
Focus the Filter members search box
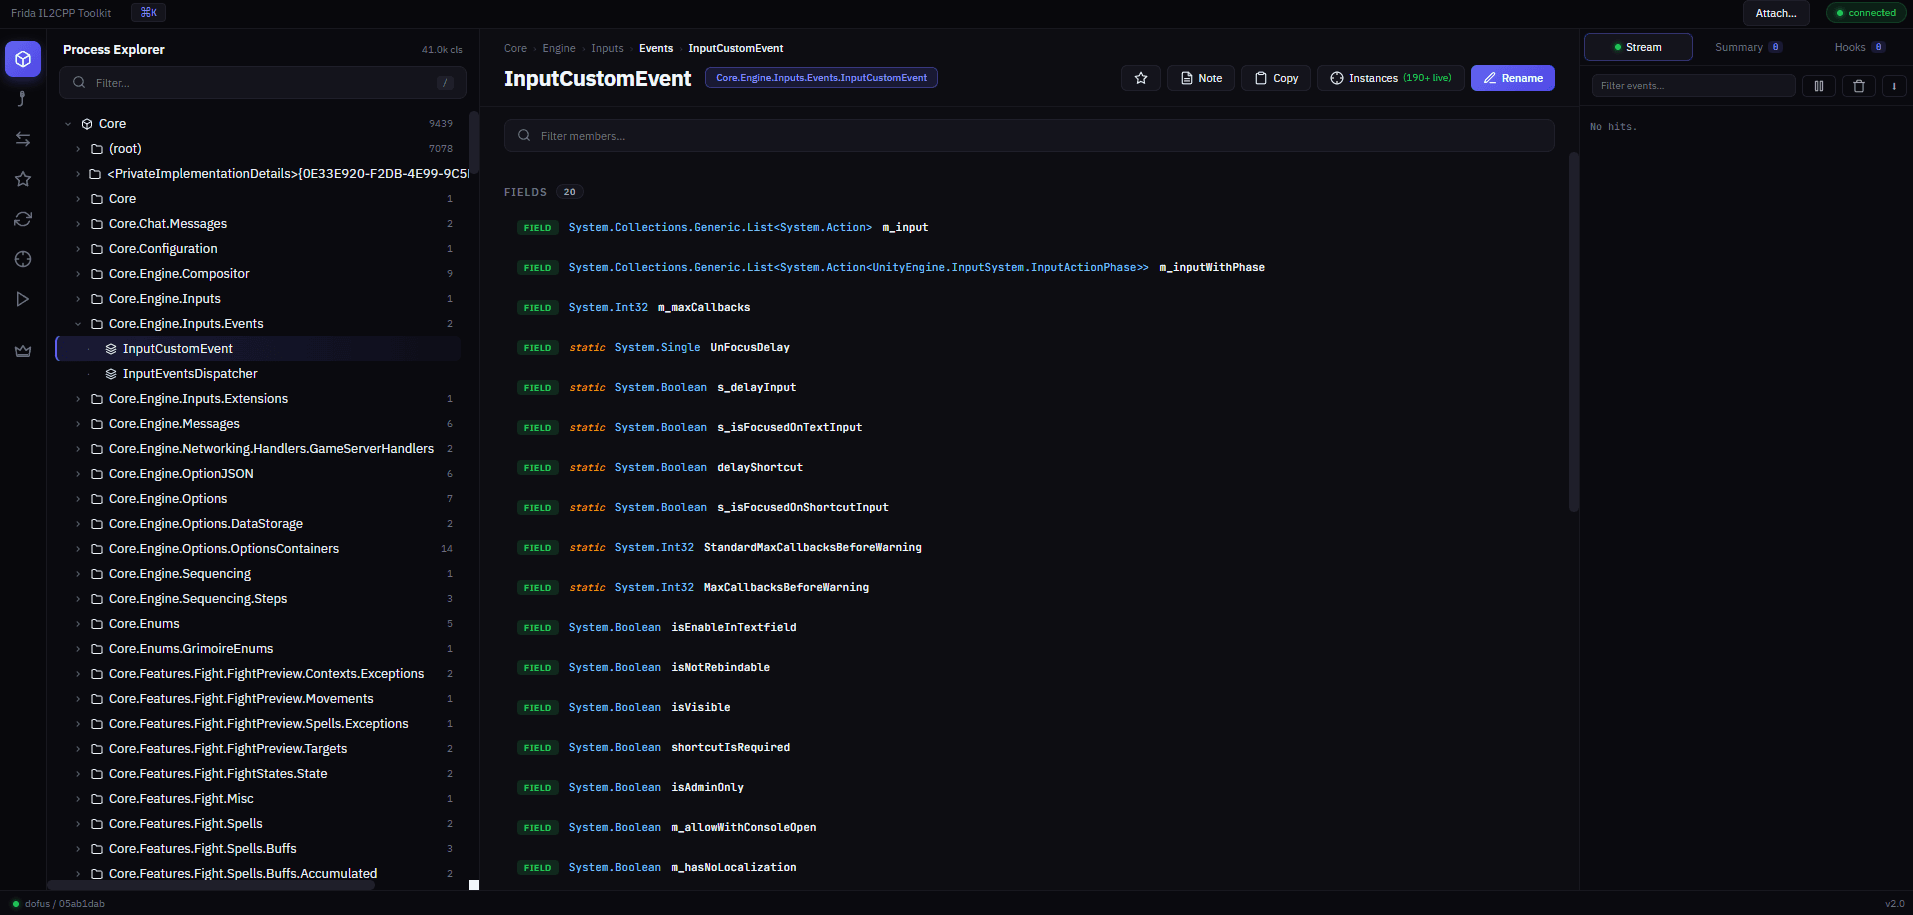(x=1029, y=136)
